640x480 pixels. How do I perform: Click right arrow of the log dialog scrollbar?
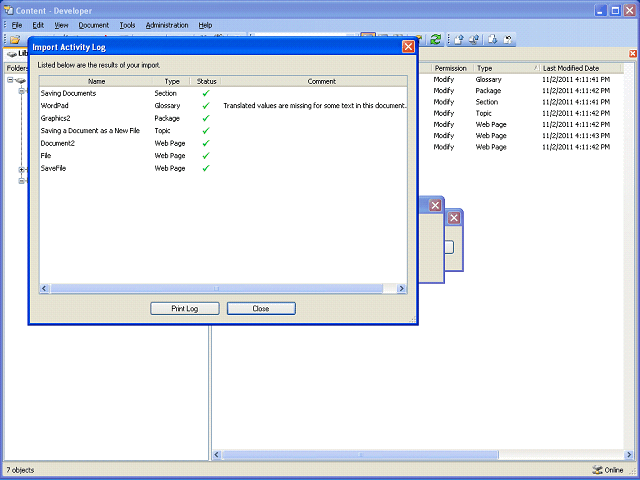402,289
